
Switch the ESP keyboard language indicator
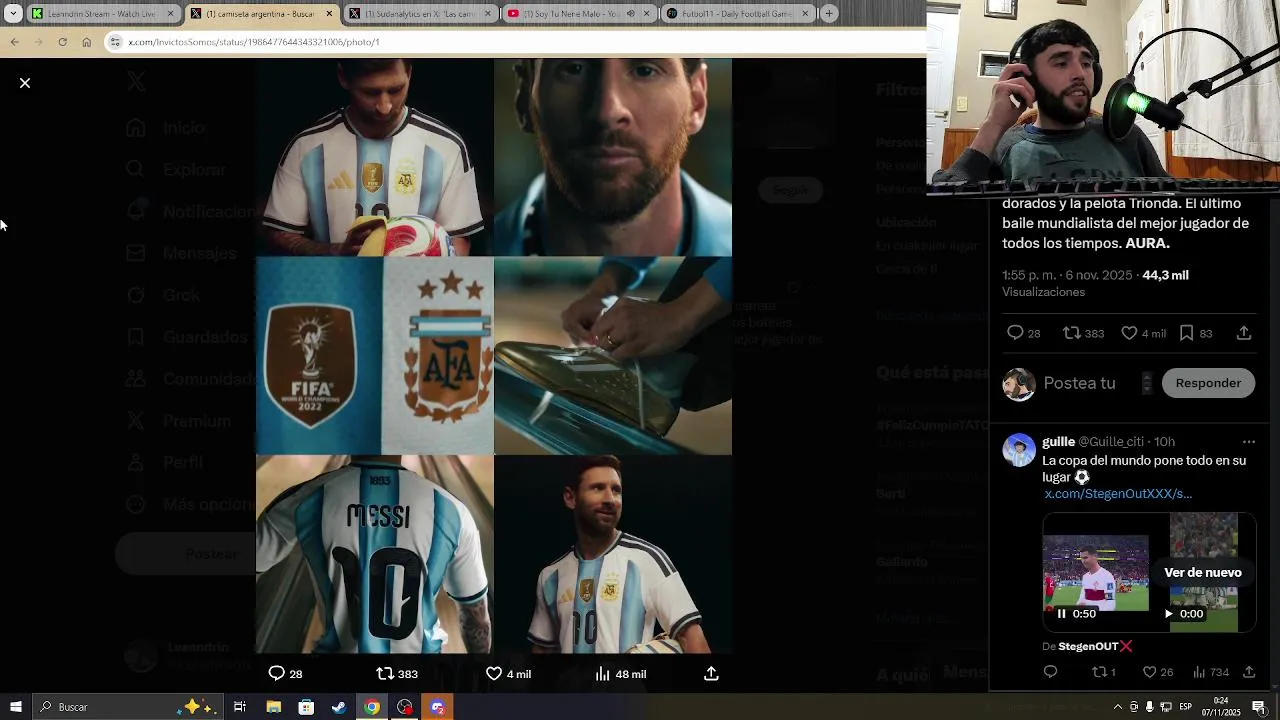pyautogui.click(x=1186, y=707)
